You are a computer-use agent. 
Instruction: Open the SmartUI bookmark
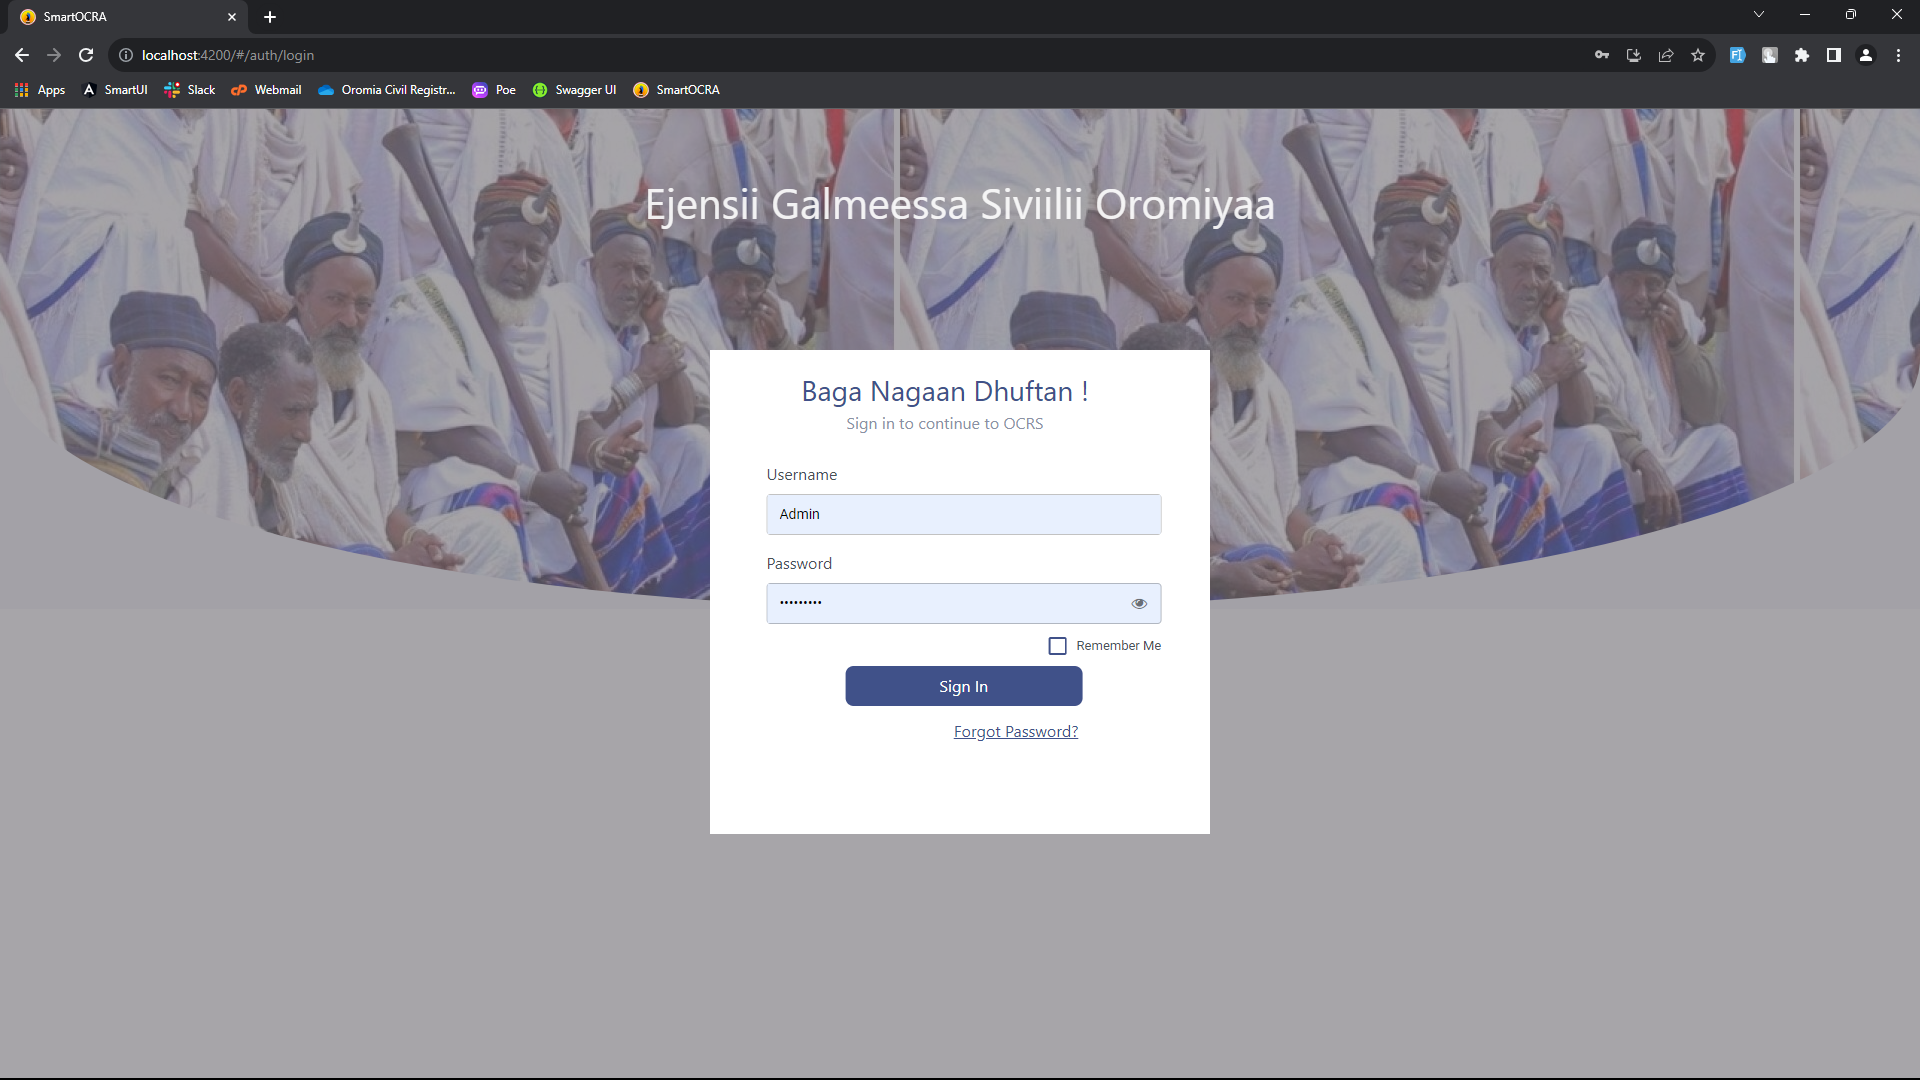(x=115, y=90)
